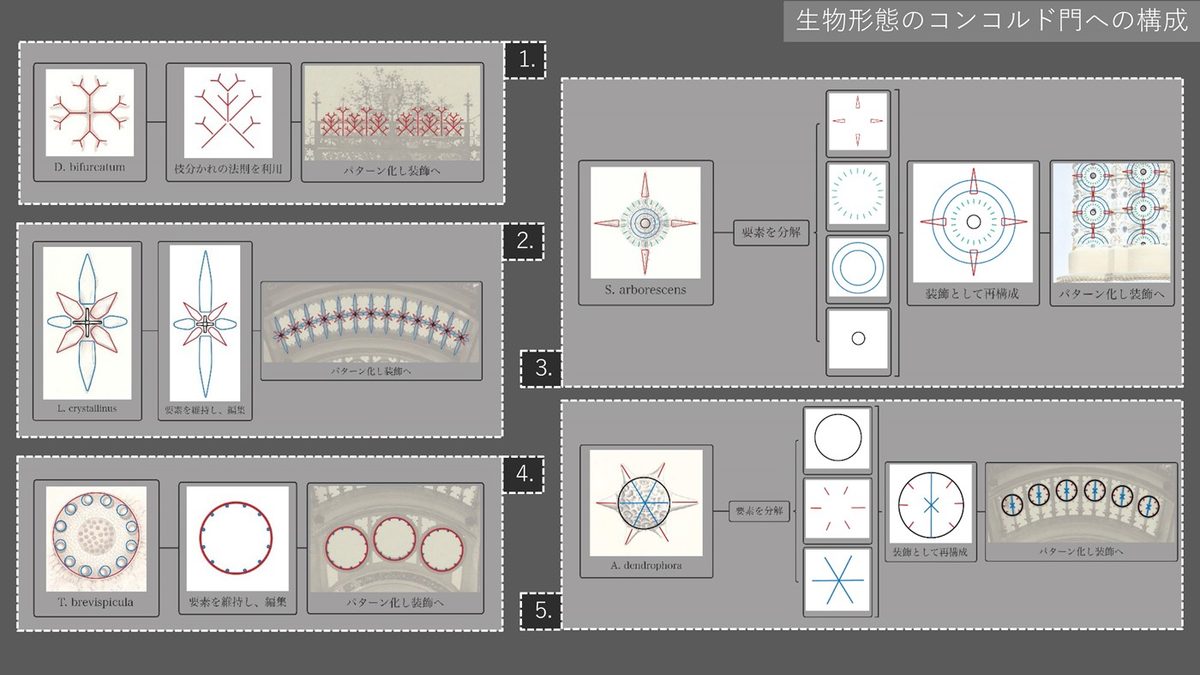Click the radial dashes ring component tile
This screenshot has height=675, width=1200.
(858, 193)
